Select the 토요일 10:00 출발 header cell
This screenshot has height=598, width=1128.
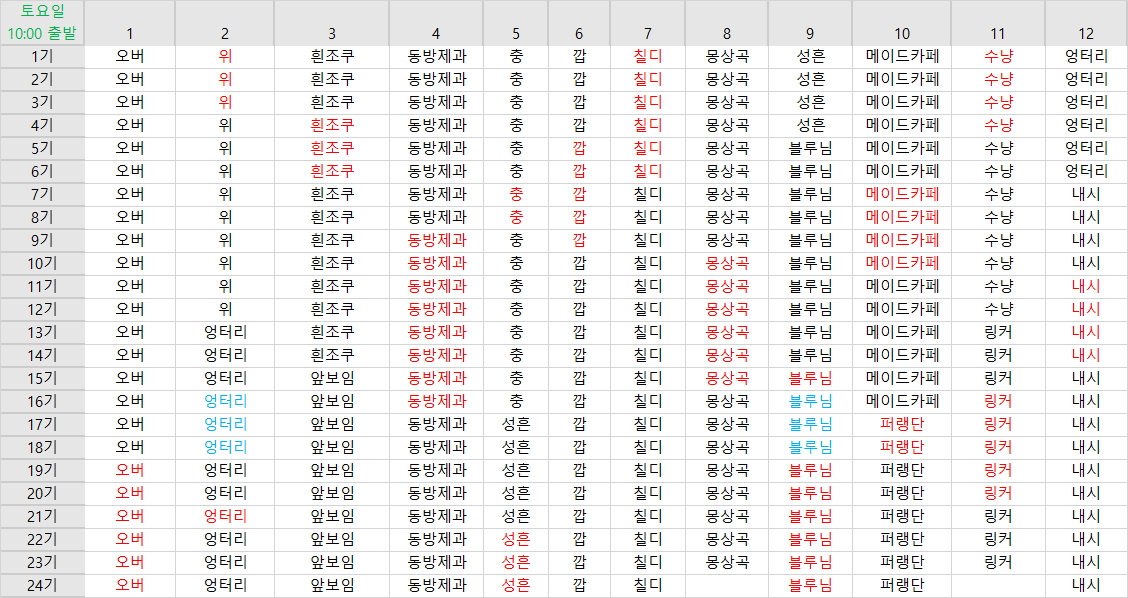click(42, 22)
